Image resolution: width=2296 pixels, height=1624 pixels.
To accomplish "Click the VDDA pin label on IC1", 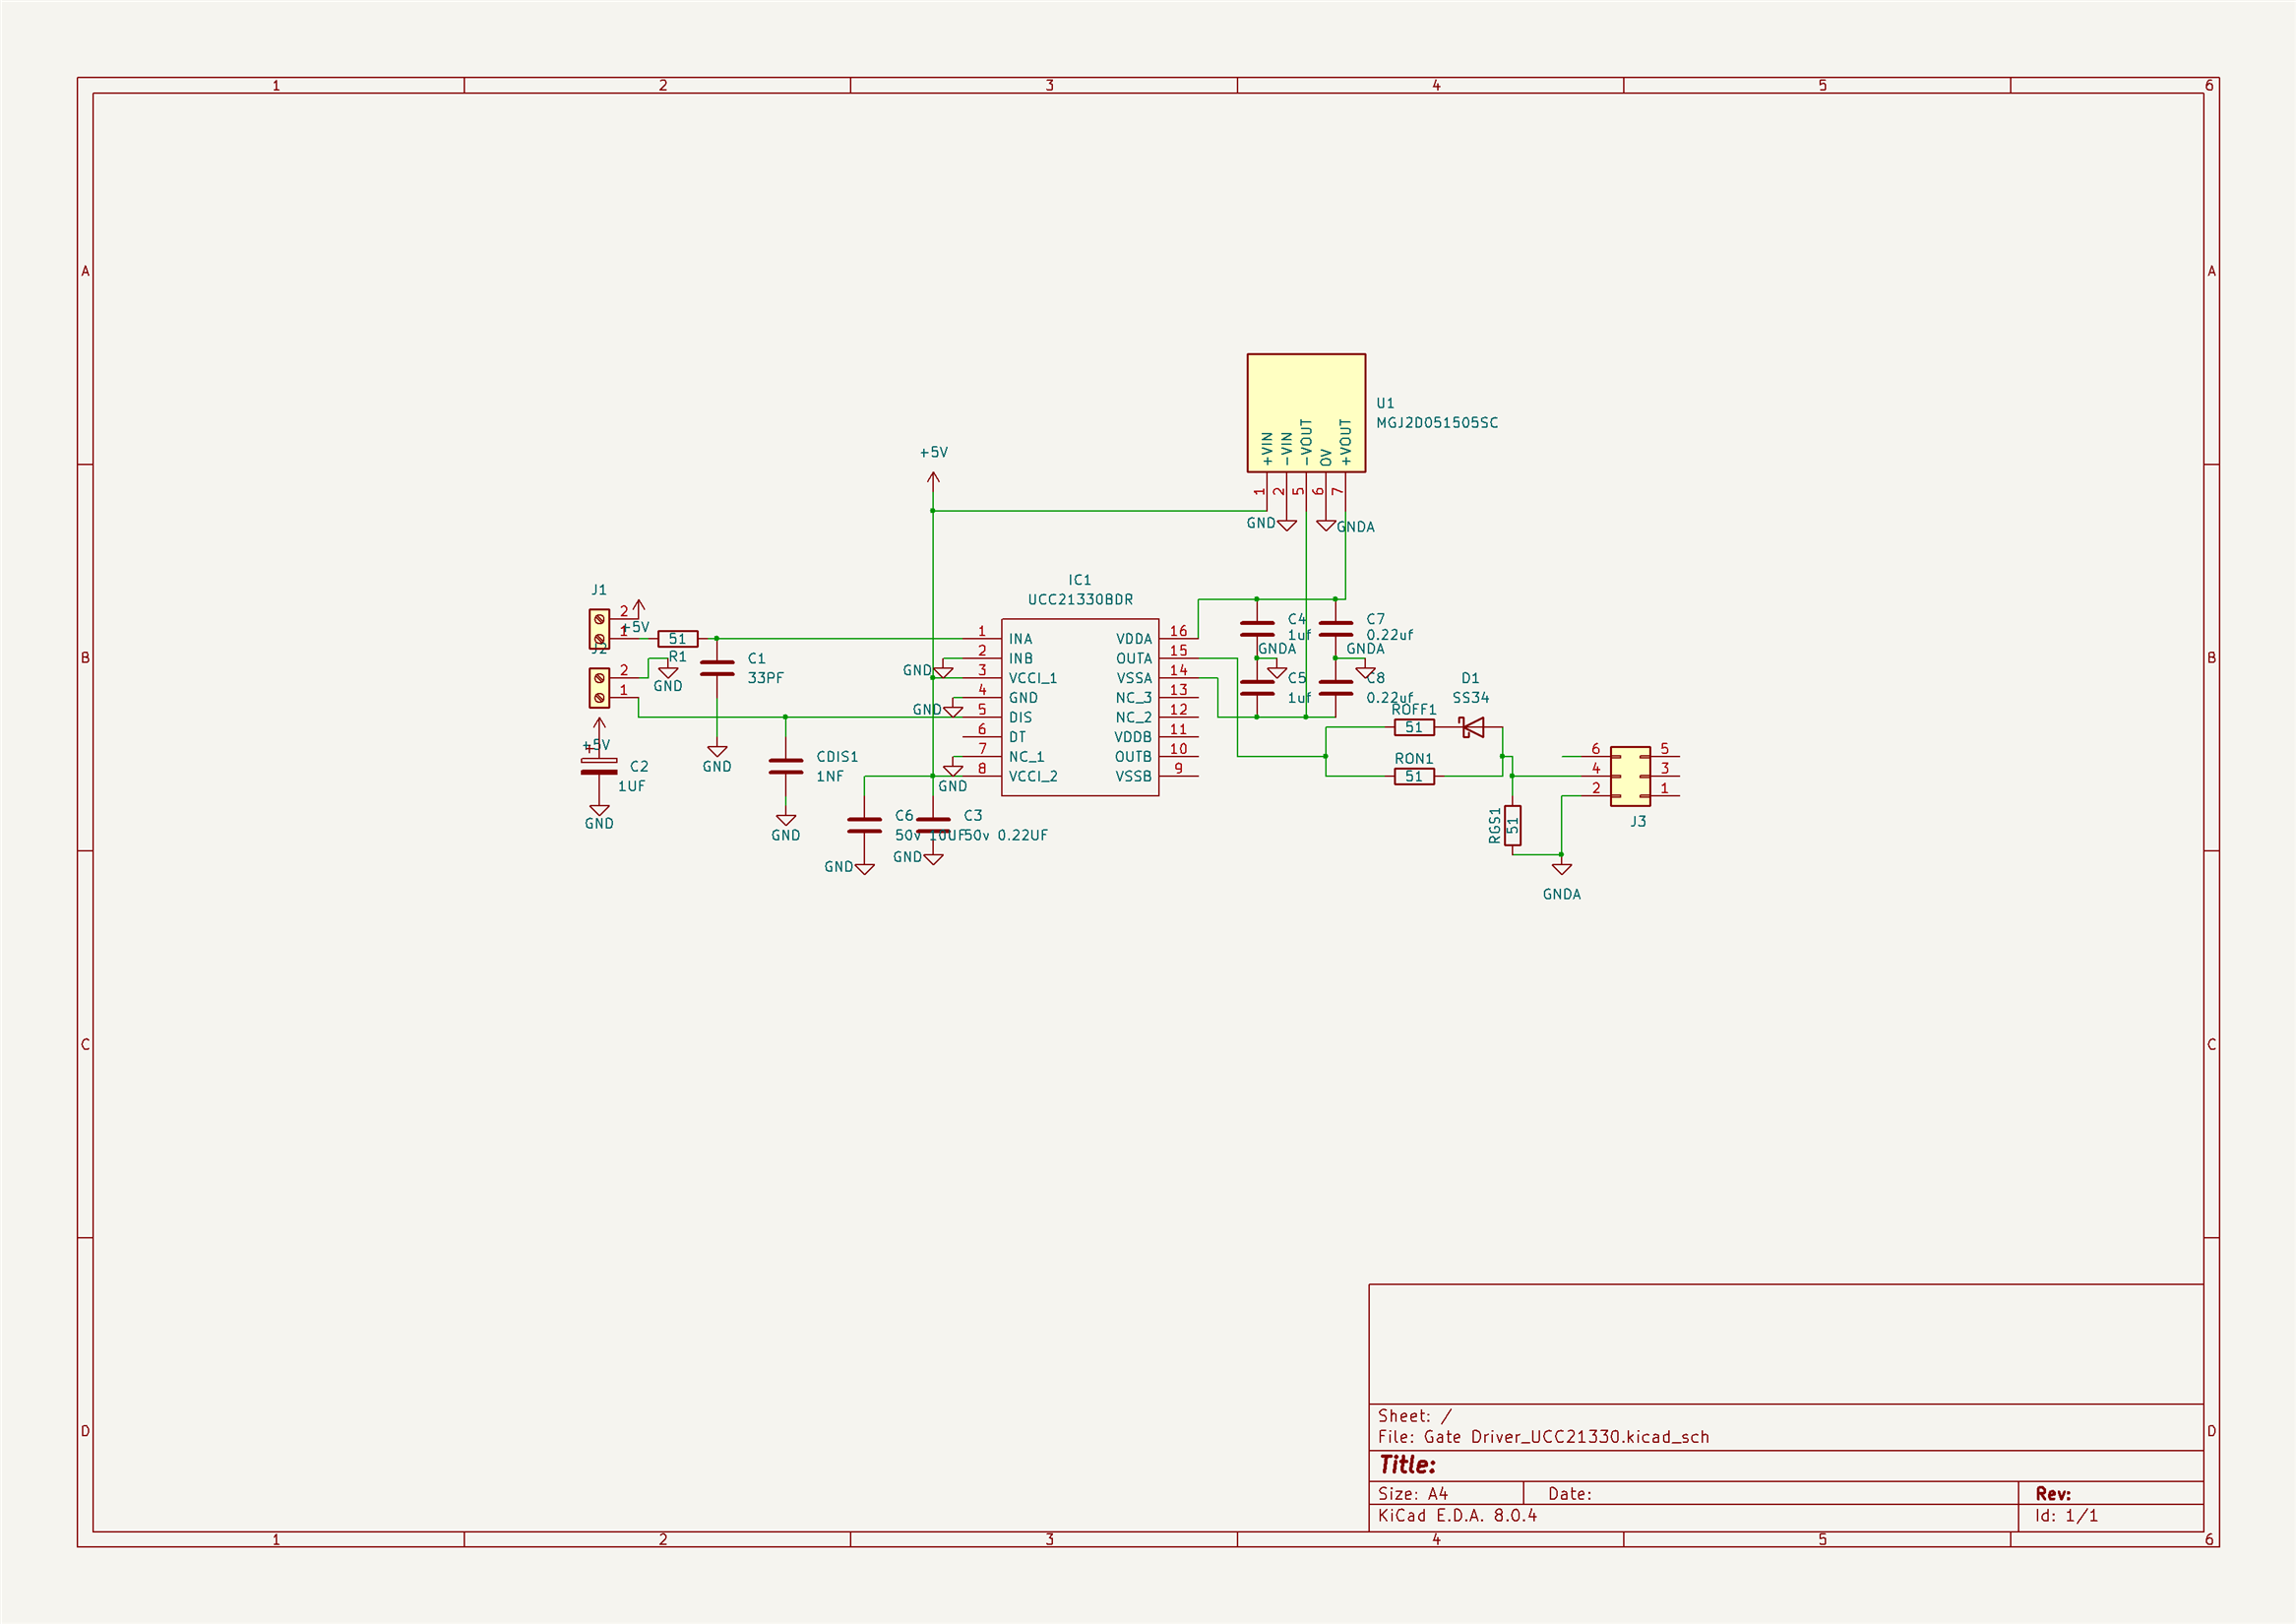I will pyautogui.click(x=1134, y=639).
